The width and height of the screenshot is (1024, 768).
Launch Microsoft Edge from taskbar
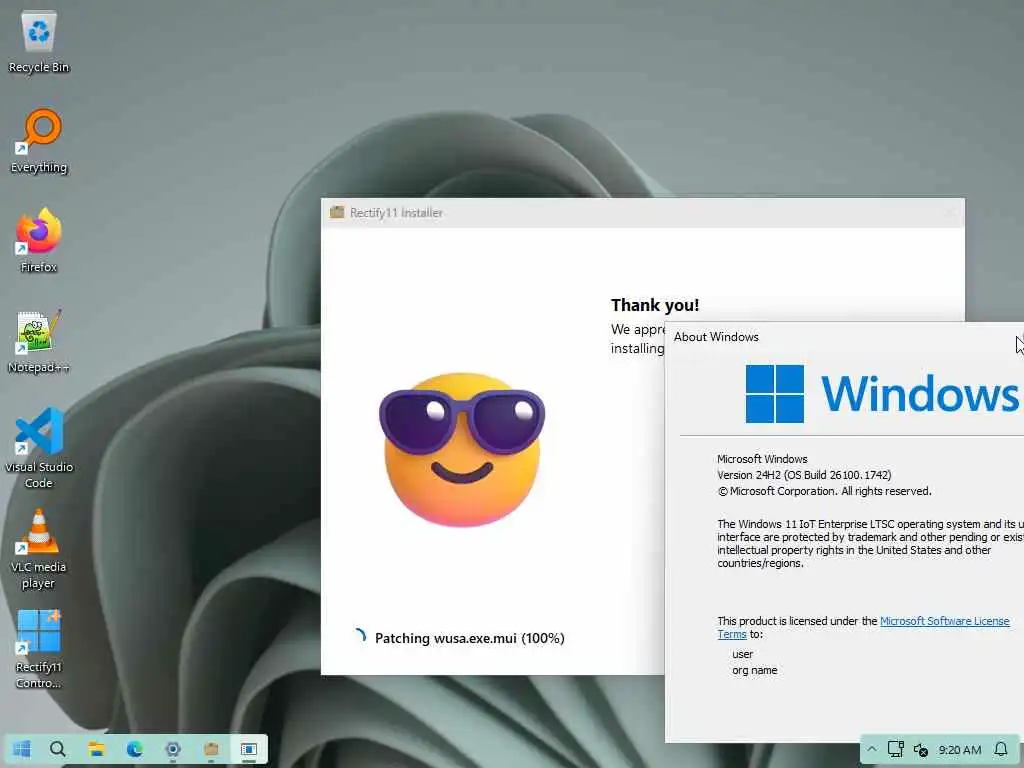(x=135, y=749)
